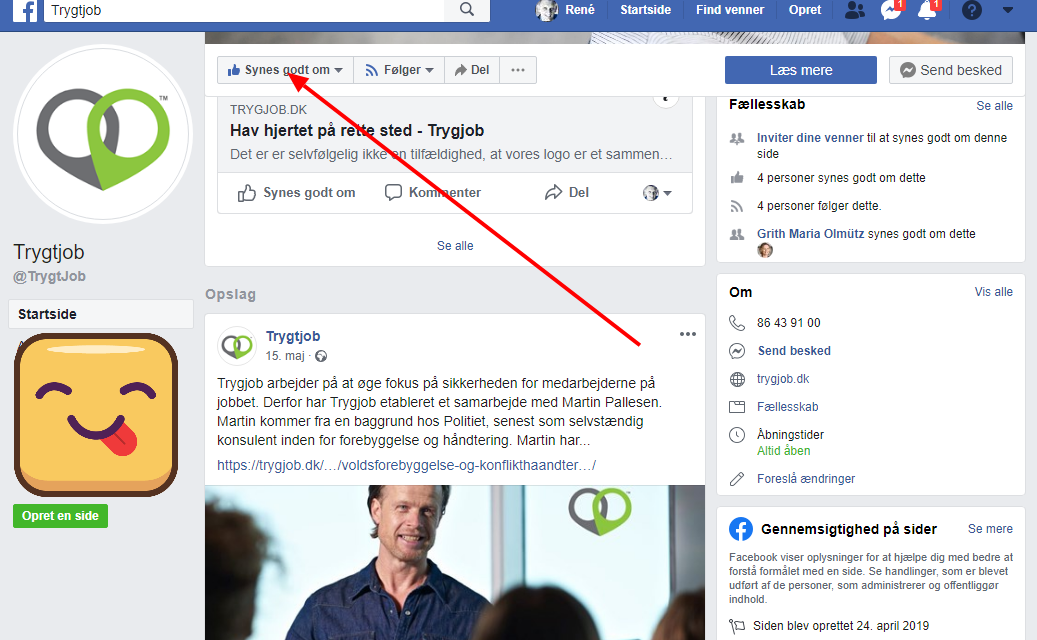
Task: Open the Følger dropdown
Action: pyautogui.click(x=399, y=70)
